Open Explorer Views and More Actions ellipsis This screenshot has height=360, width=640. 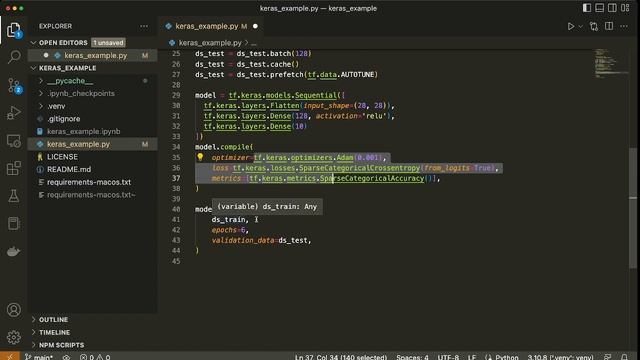click(x=144, y=26)
